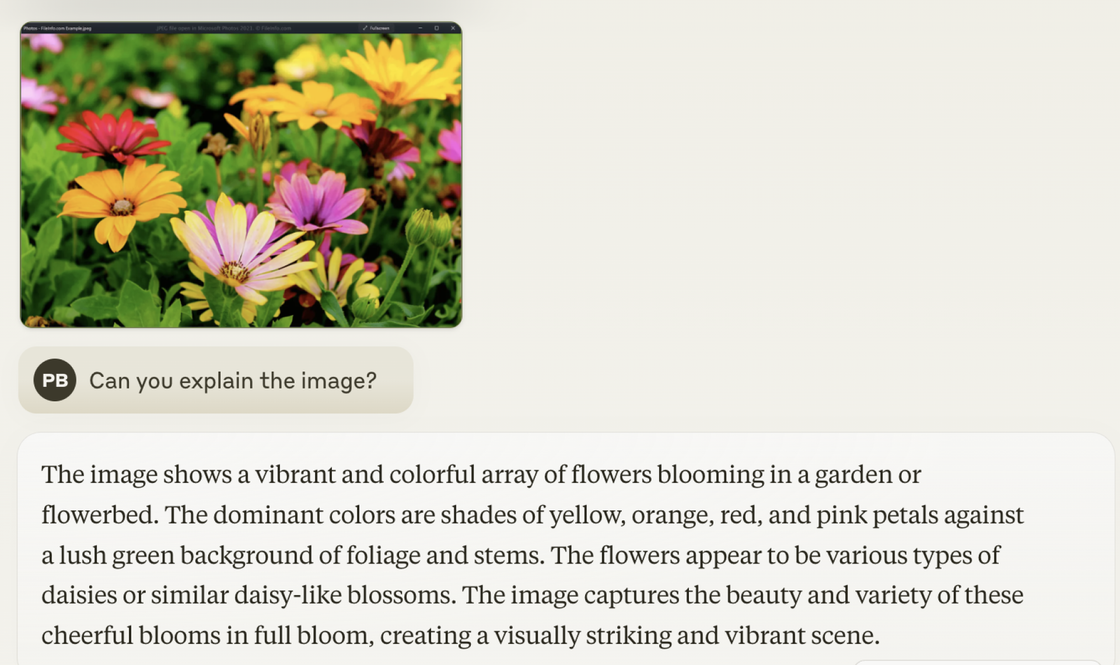Click the X icon in the photo titlebar

tap(453, 28)
